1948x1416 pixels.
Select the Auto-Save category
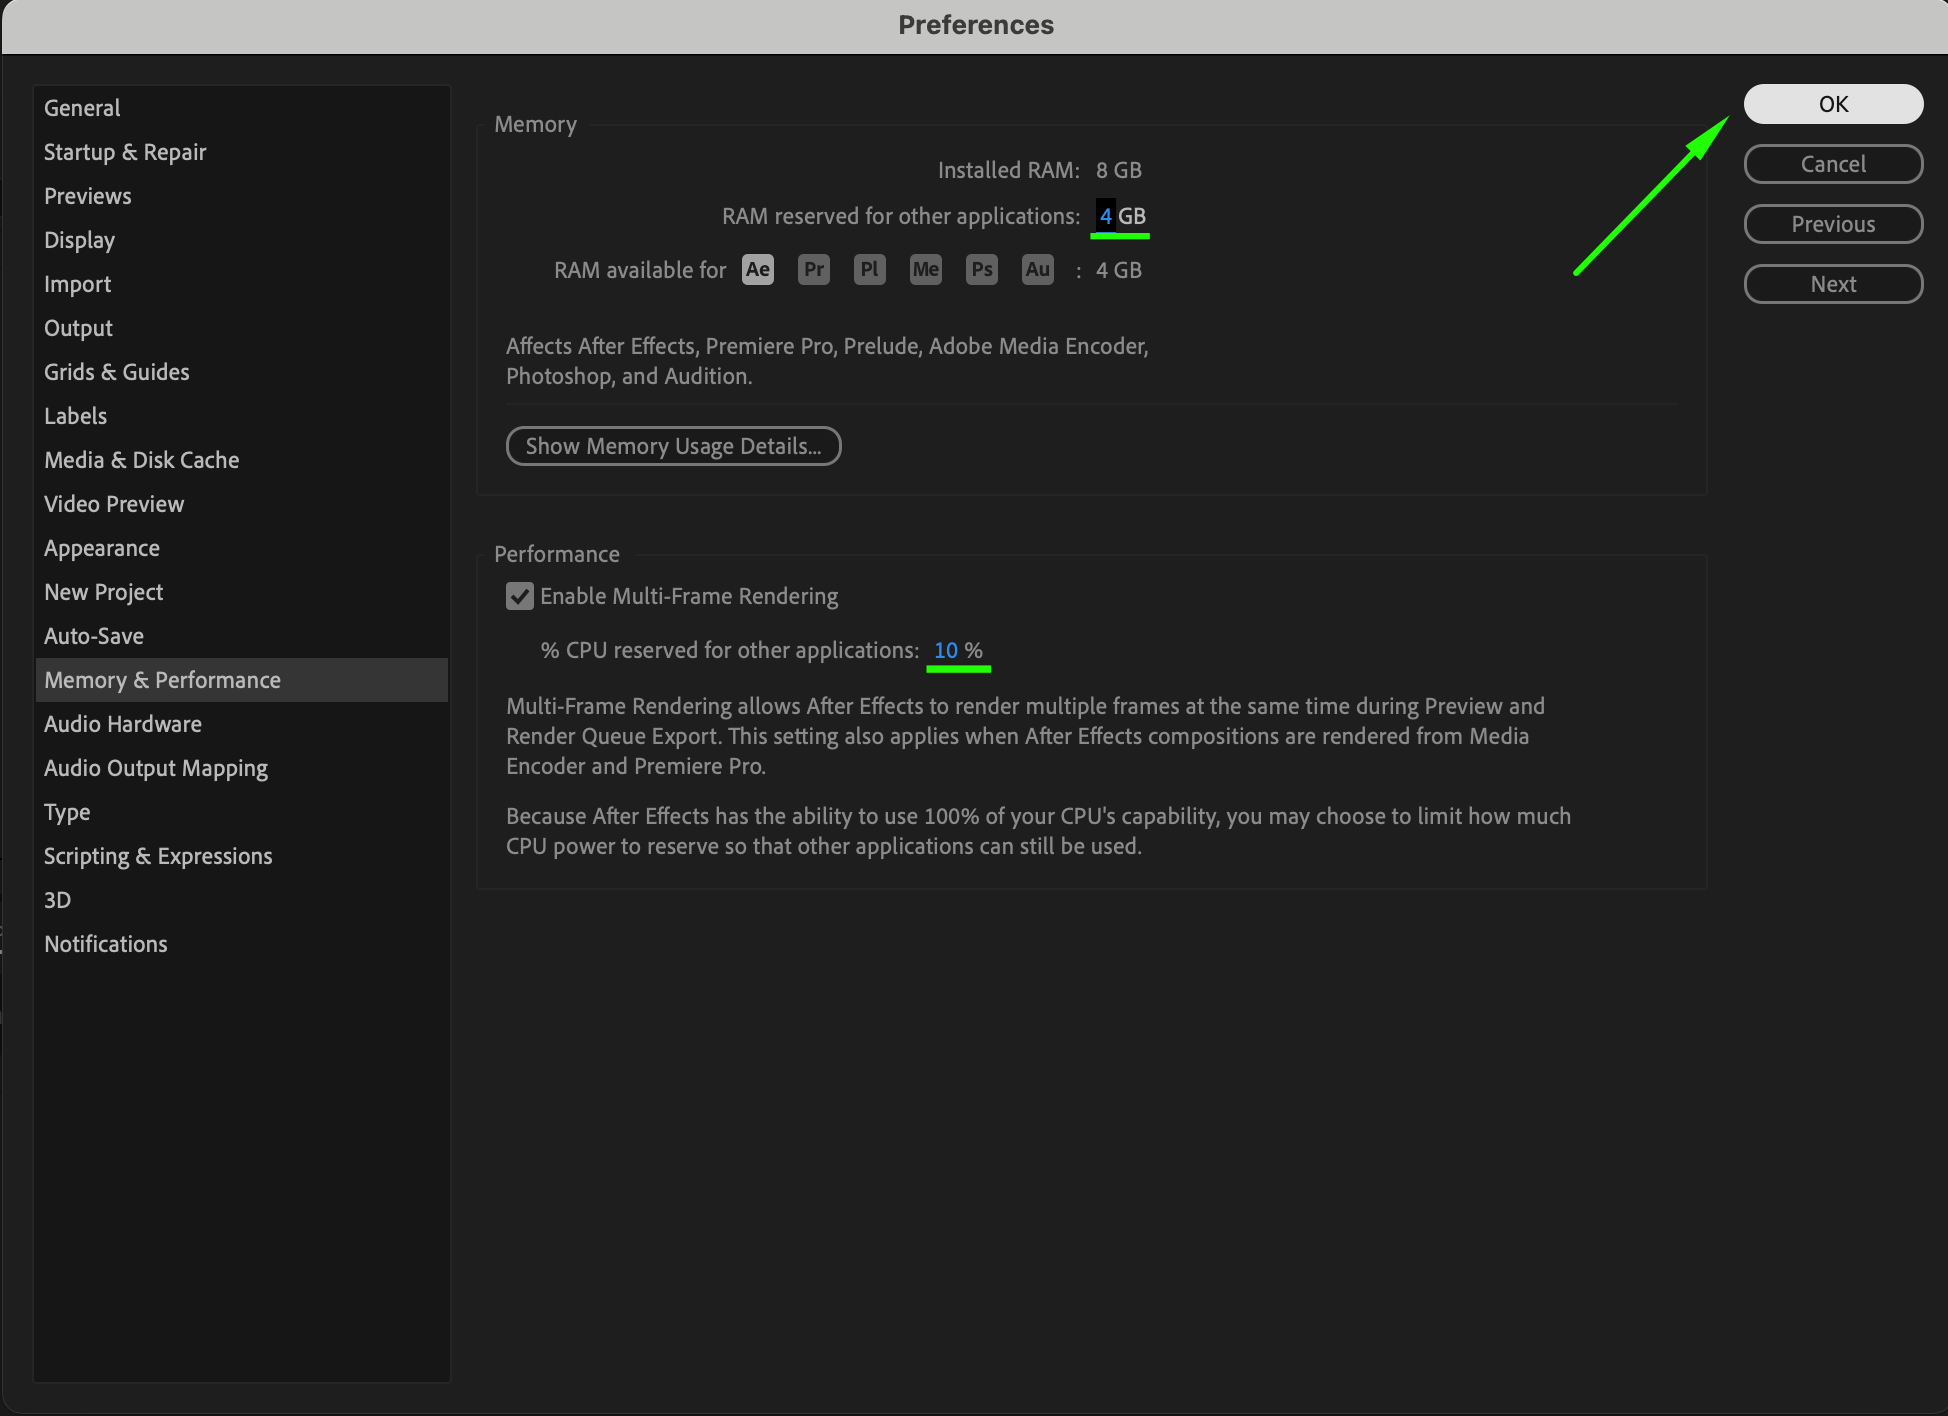point(94,636)
